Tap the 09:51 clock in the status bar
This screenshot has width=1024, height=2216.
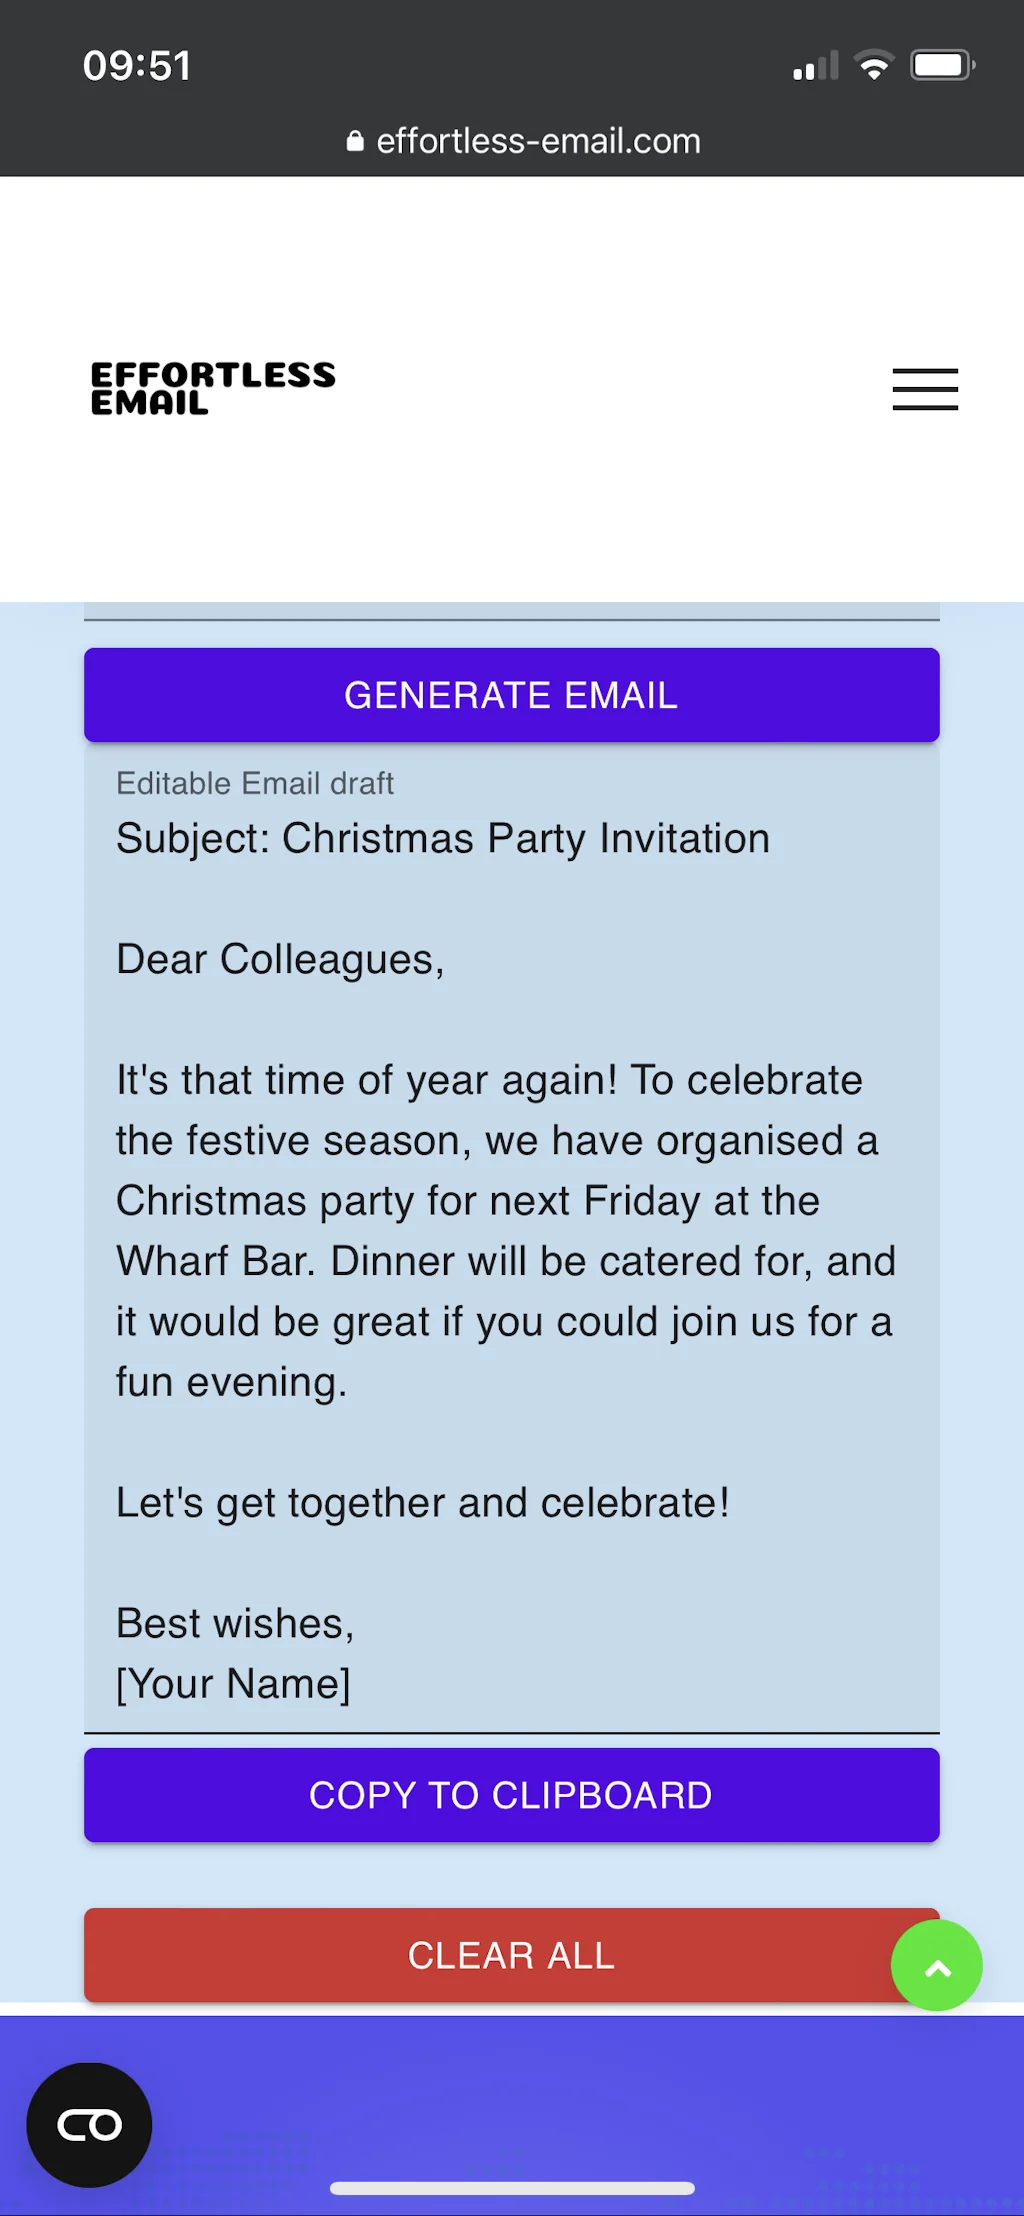click(x=139, y=64)
